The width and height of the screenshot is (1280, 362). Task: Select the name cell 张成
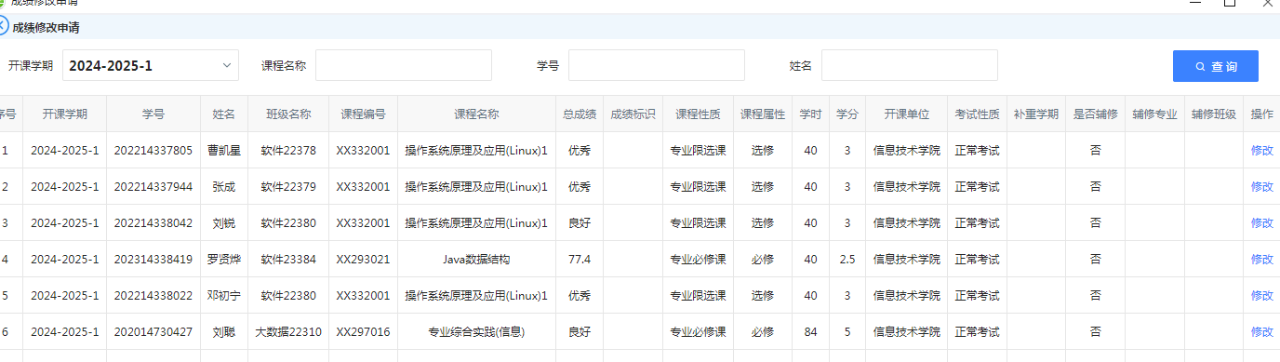click(x=224, y=187)
